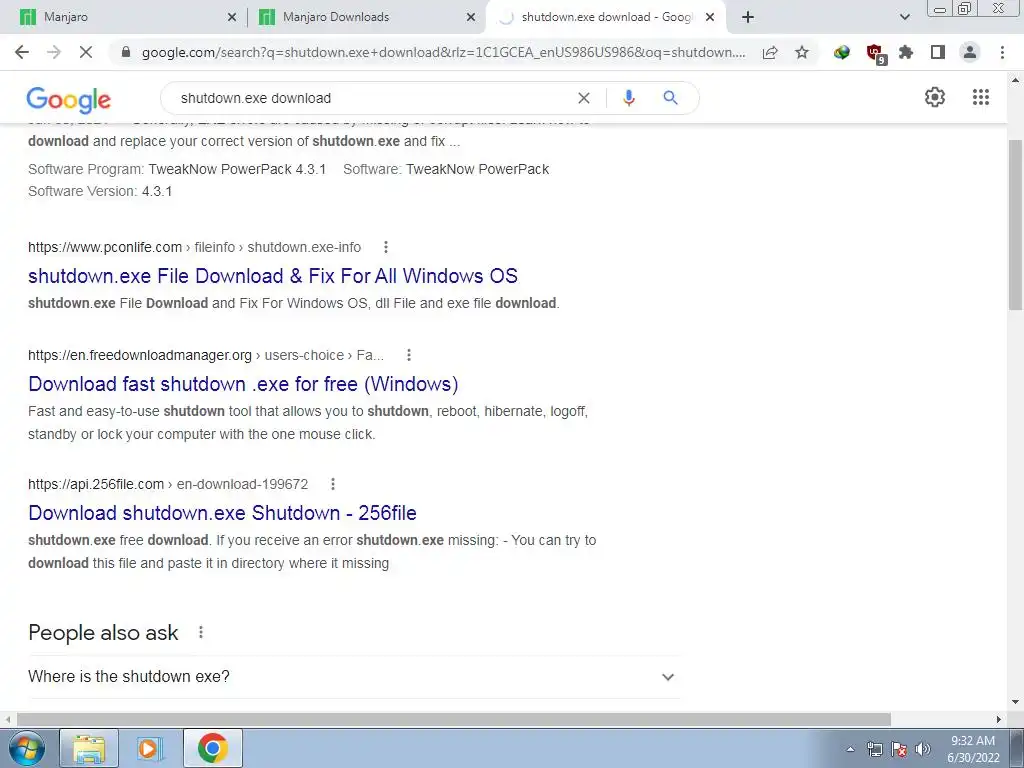The height and width of the screenshot is (768, 1024).
Task: Share this page using the share icon
Action: tap(770, 52)
